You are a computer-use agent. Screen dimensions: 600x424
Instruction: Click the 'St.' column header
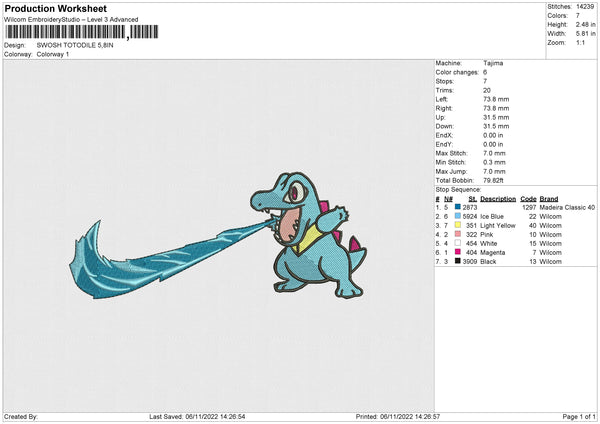473,199
